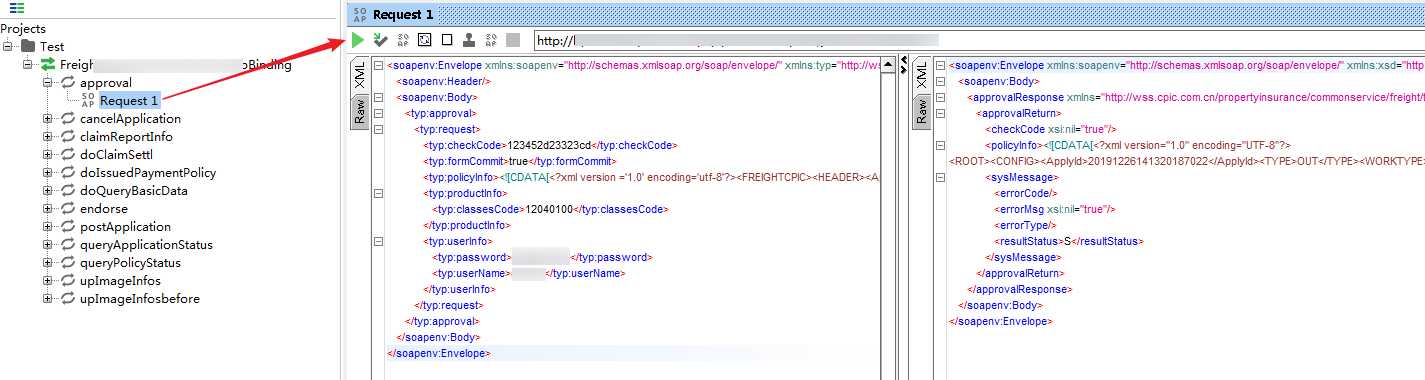Switch response editor to Raw tab
The height and width of the screenshot is (380, 1425).
click(x=922, y=113)
